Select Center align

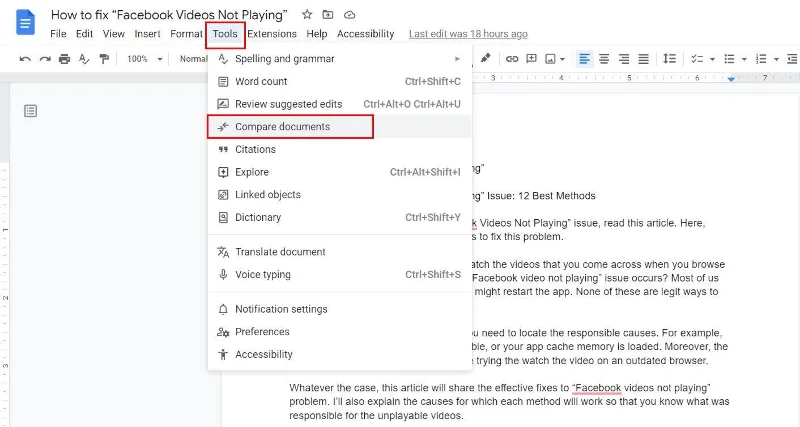point(604,59)
